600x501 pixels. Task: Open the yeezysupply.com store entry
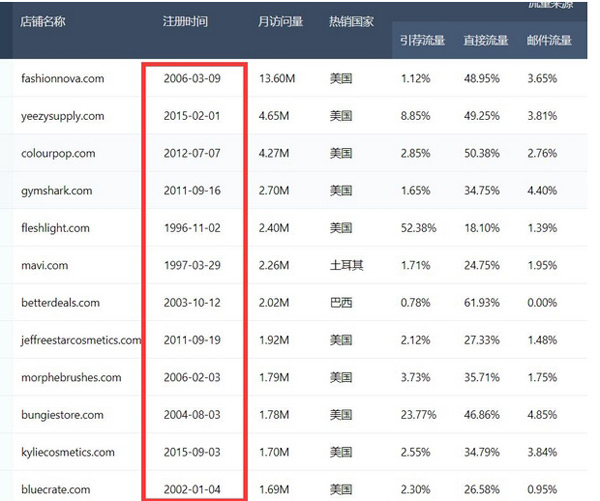(x=62, y=116)
